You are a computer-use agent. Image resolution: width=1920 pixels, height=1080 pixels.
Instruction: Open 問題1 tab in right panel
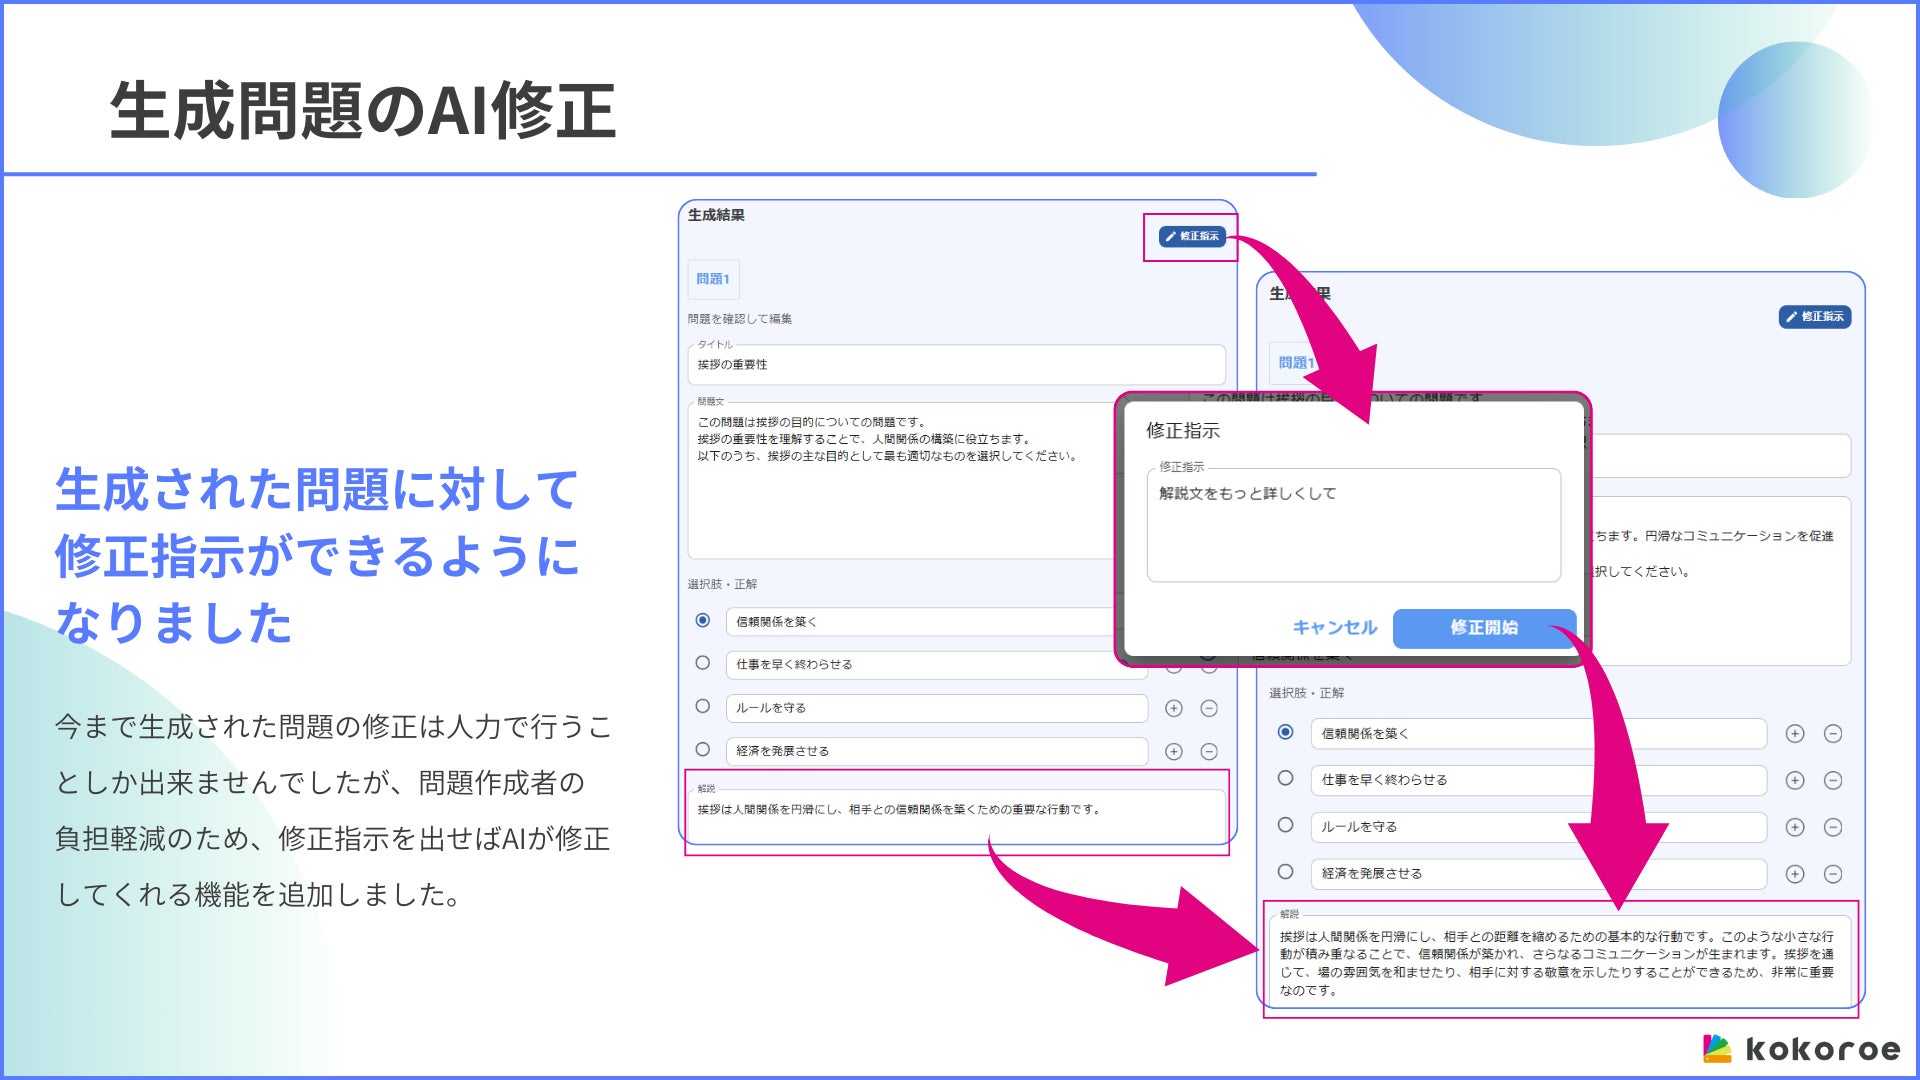point(1294,363)
